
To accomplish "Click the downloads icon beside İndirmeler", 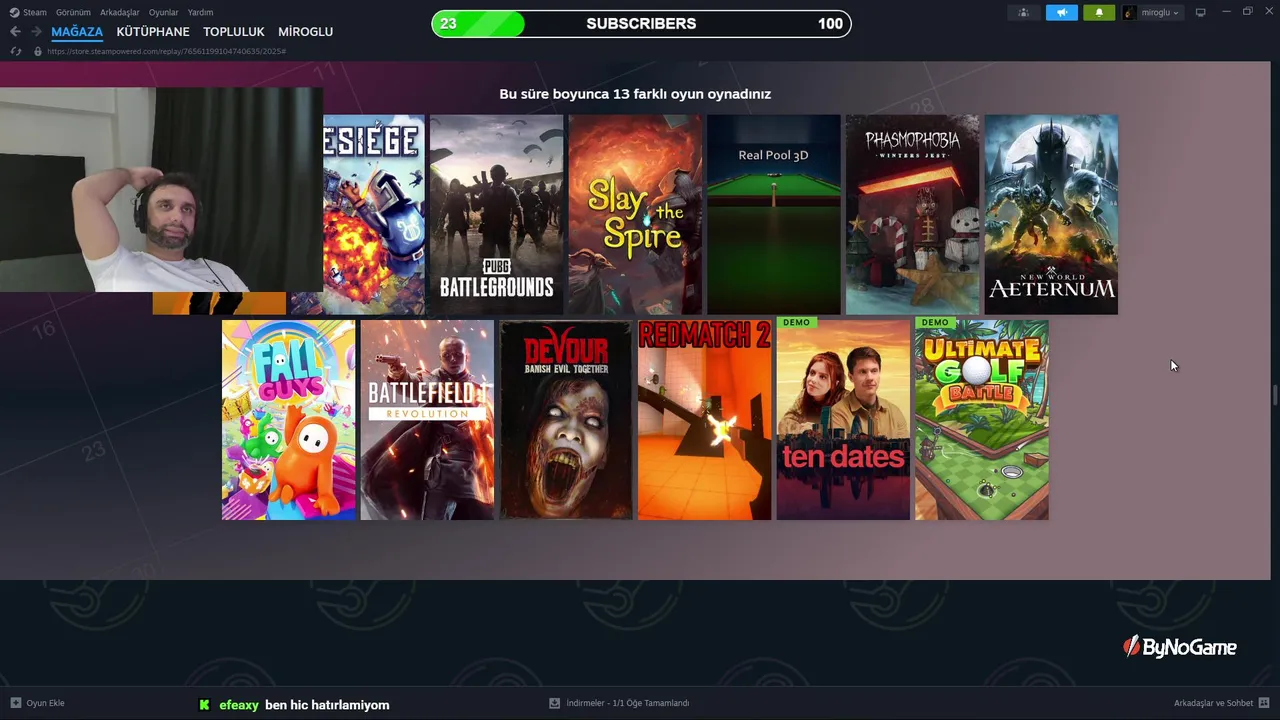I will click(x=554, y=703).
